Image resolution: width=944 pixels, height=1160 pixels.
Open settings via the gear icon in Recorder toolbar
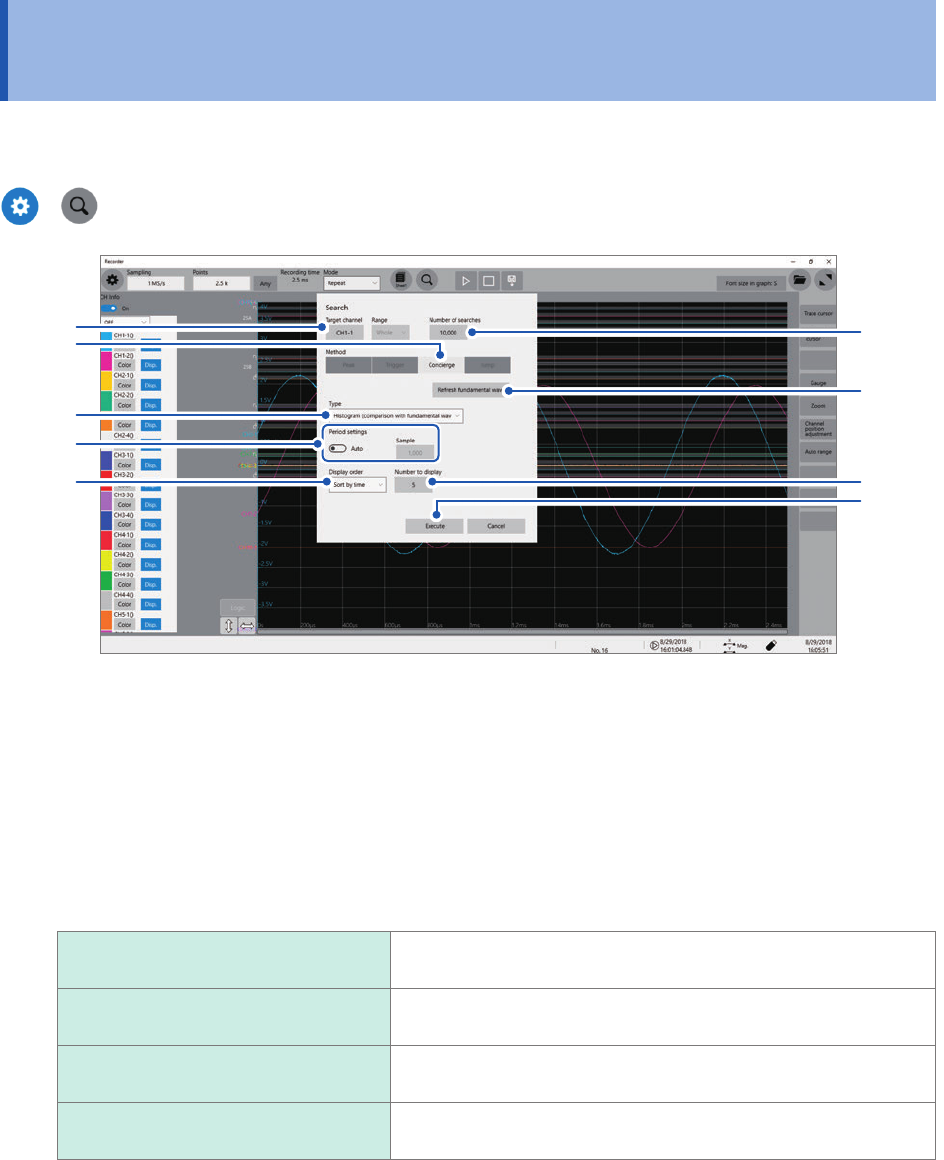pyautogui.click(x=112, y=280)
